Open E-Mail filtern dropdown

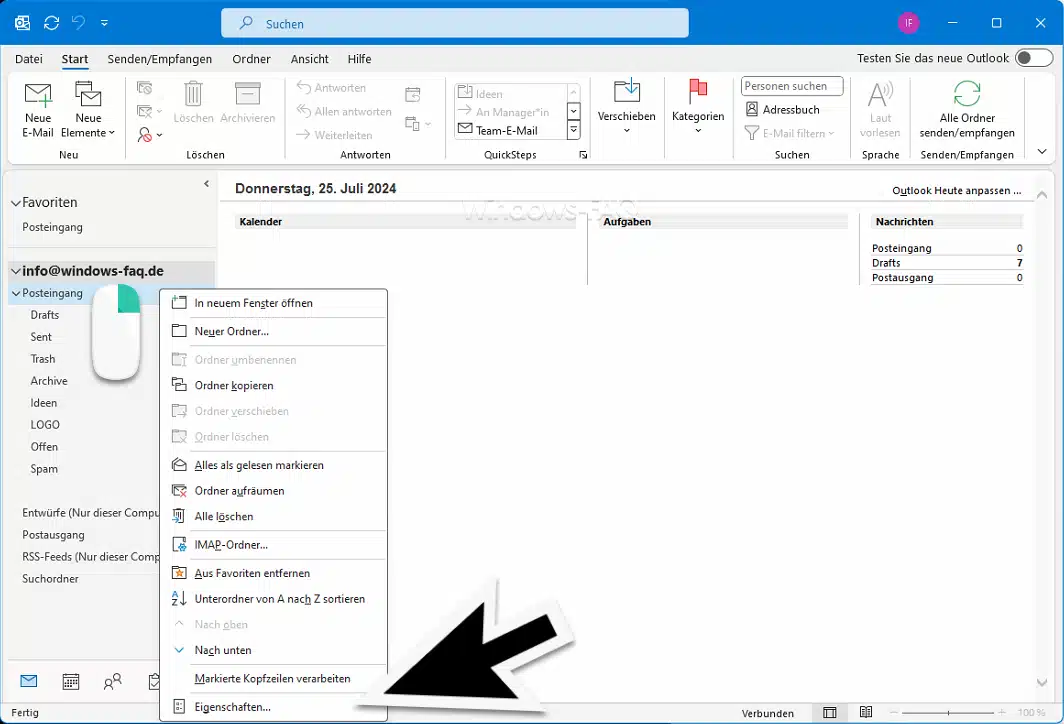[x=789, y=133]
